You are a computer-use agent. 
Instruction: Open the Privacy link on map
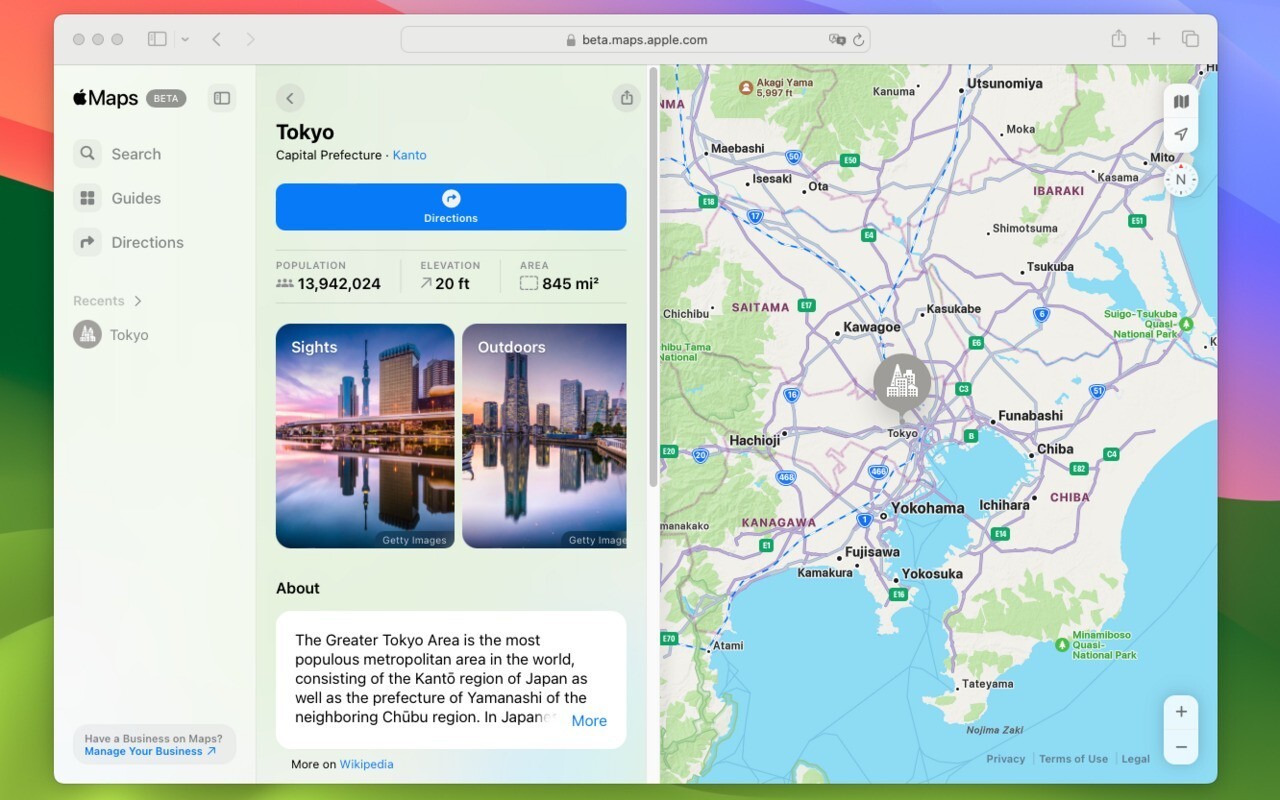click(1005, 759)
